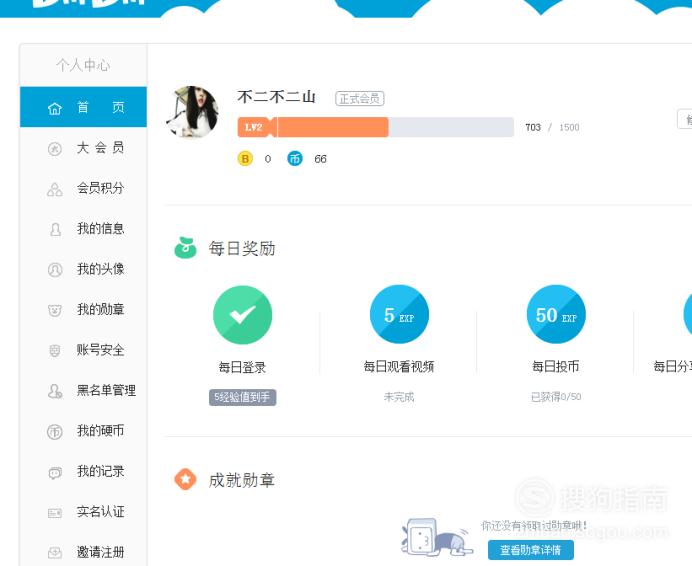Click the 正式会员 badge
The image size is (692, 566).
pos(360,98)
